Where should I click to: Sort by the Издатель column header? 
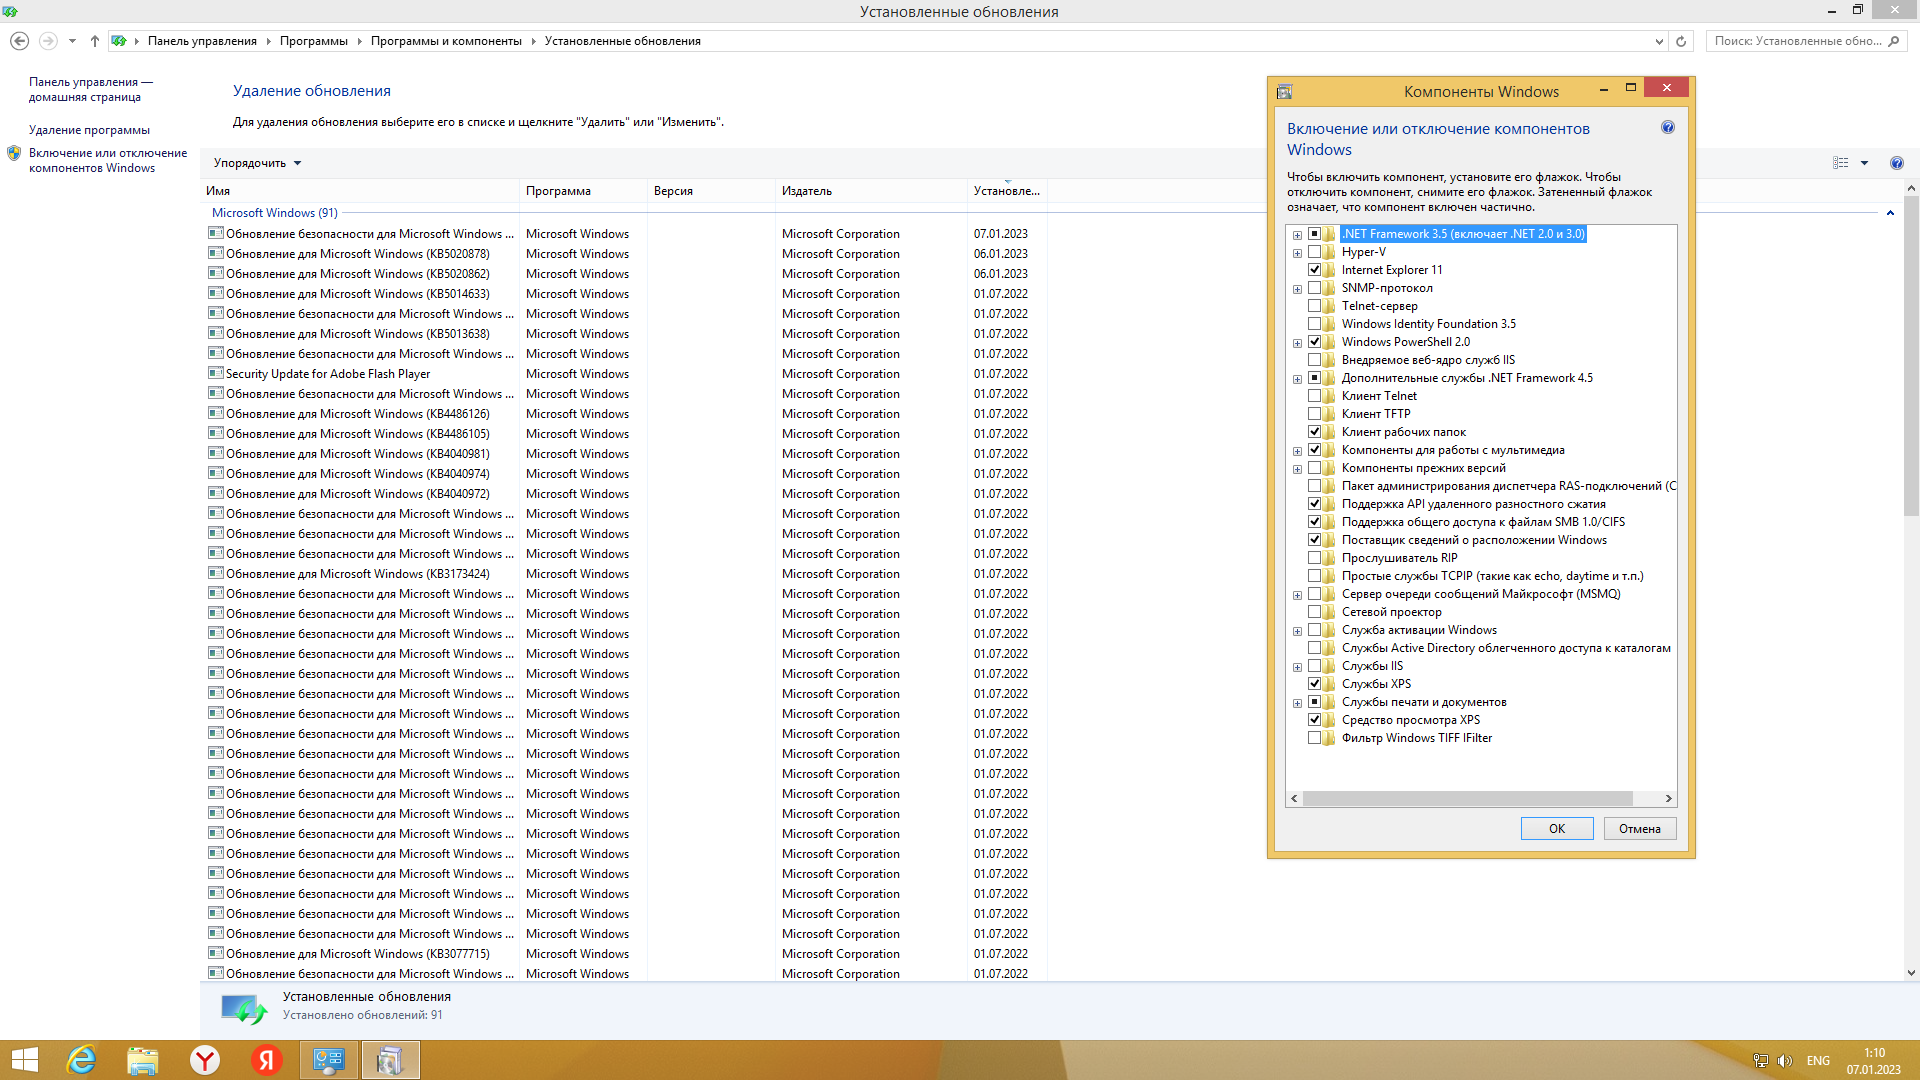806,191
